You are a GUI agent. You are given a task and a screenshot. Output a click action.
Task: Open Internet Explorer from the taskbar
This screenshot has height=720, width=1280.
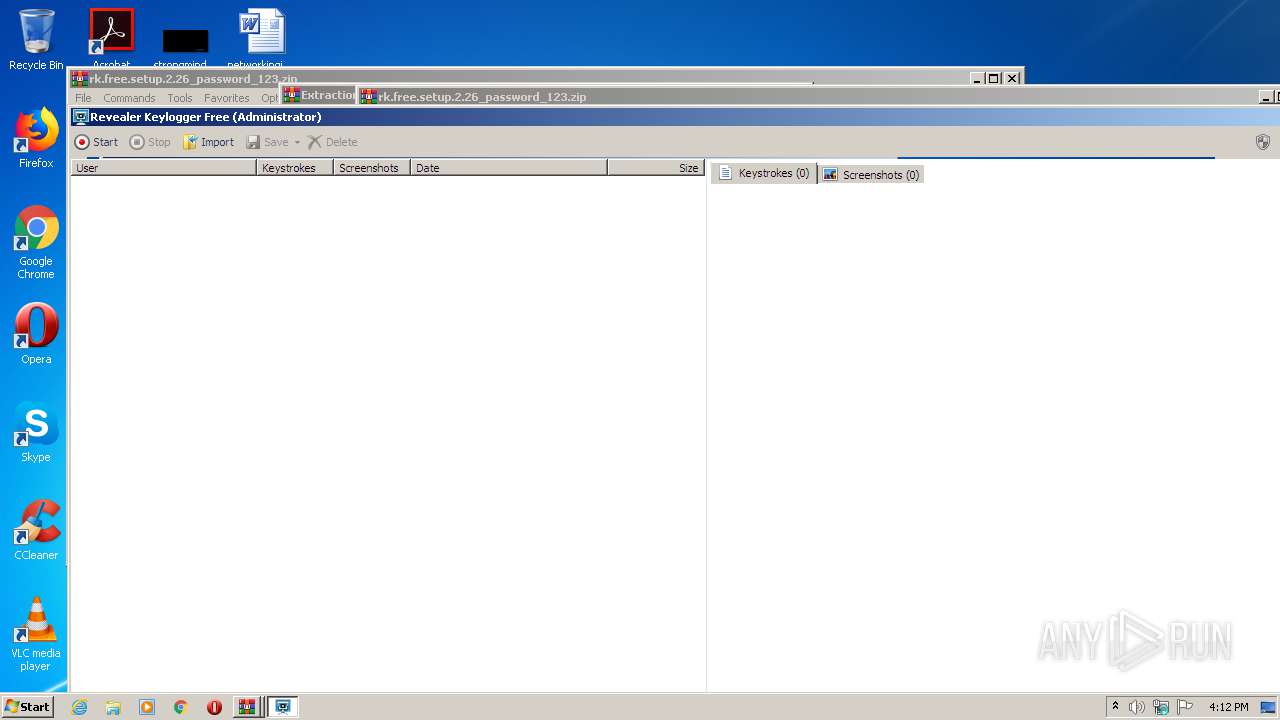80,707
